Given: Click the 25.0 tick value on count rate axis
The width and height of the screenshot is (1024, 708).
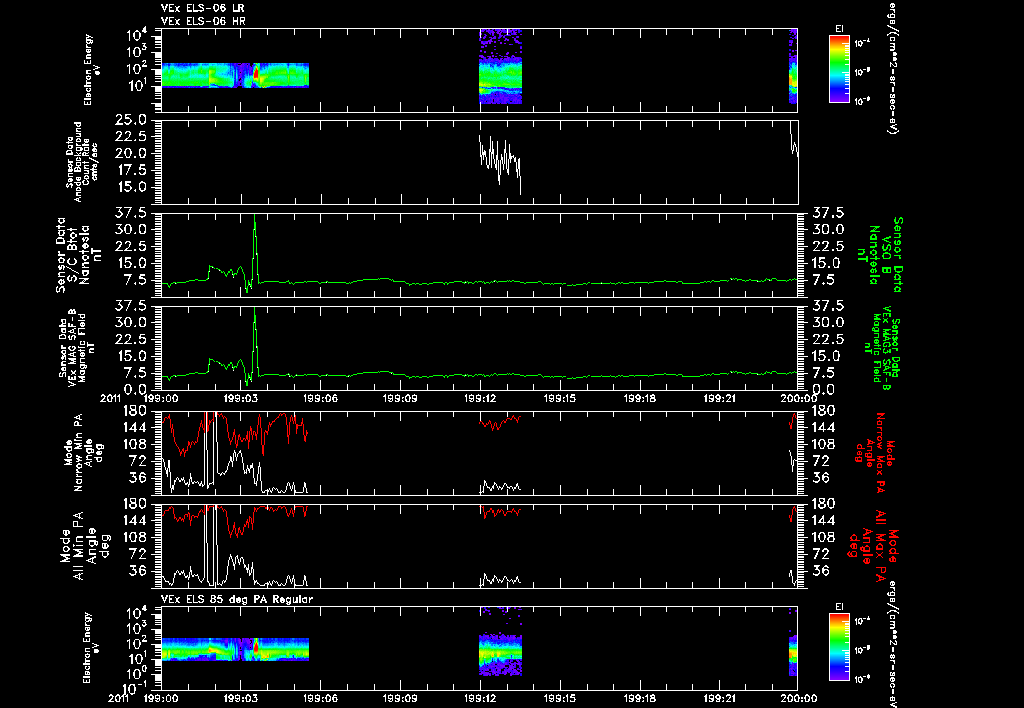Looking at the screenshot, I should pos(131,120).
